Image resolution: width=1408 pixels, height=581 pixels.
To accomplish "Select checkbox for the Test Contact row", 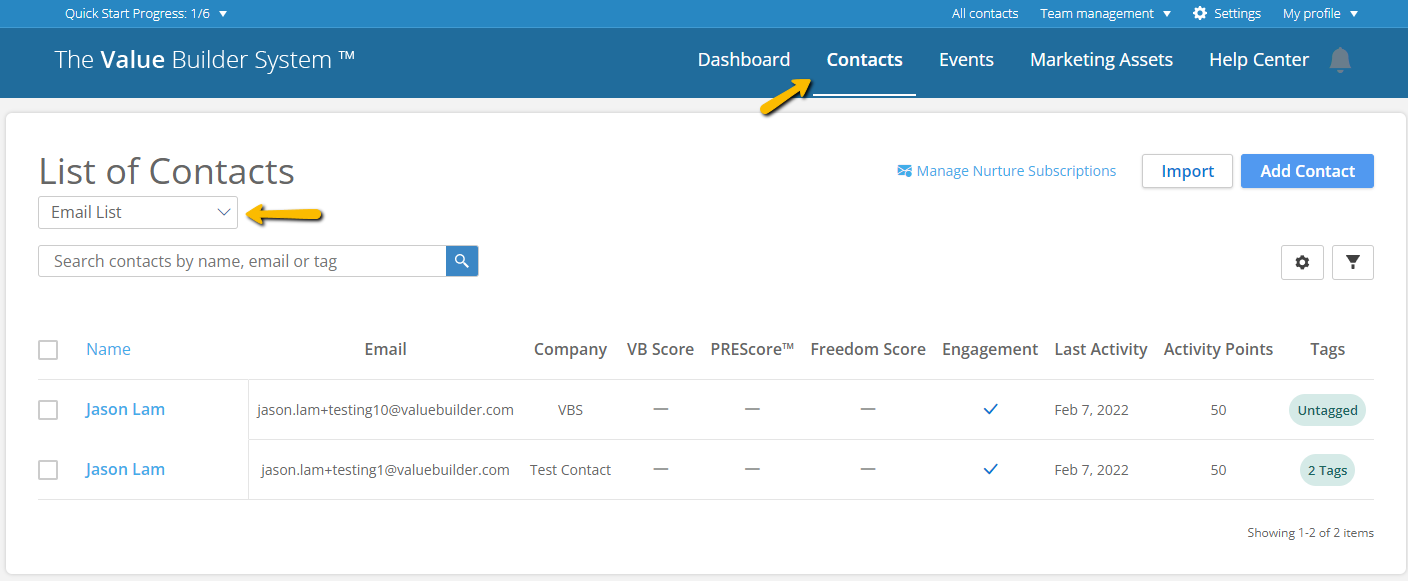I will tap(48, 470).
